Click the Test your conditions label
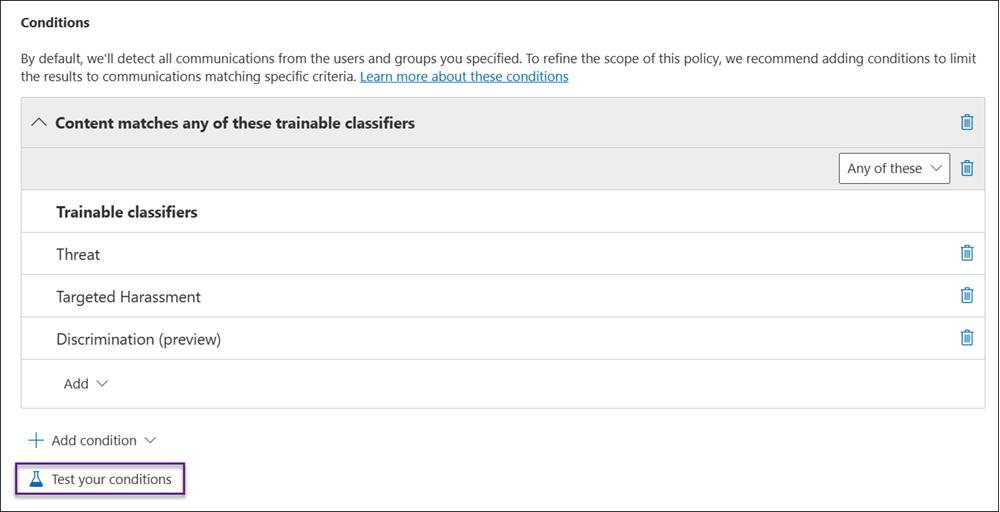The height and width of the screenshot is (512, 1000). click(111, 479)
